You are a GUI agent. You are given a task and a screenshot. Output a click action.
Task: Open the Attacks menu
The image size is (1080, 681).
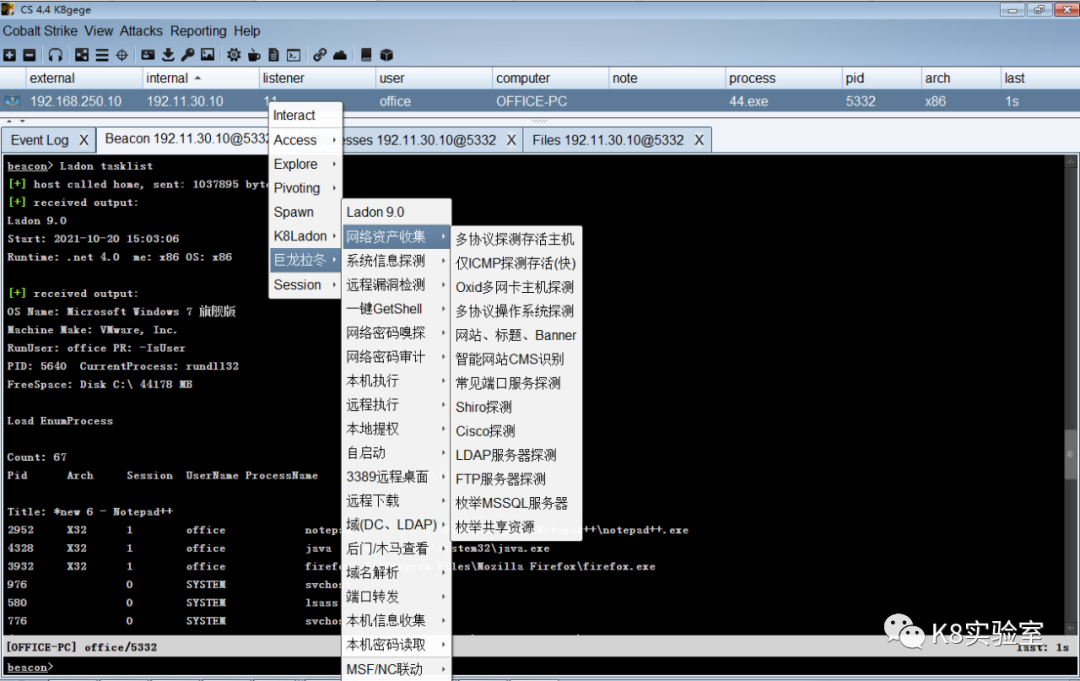tap(141, 31)
